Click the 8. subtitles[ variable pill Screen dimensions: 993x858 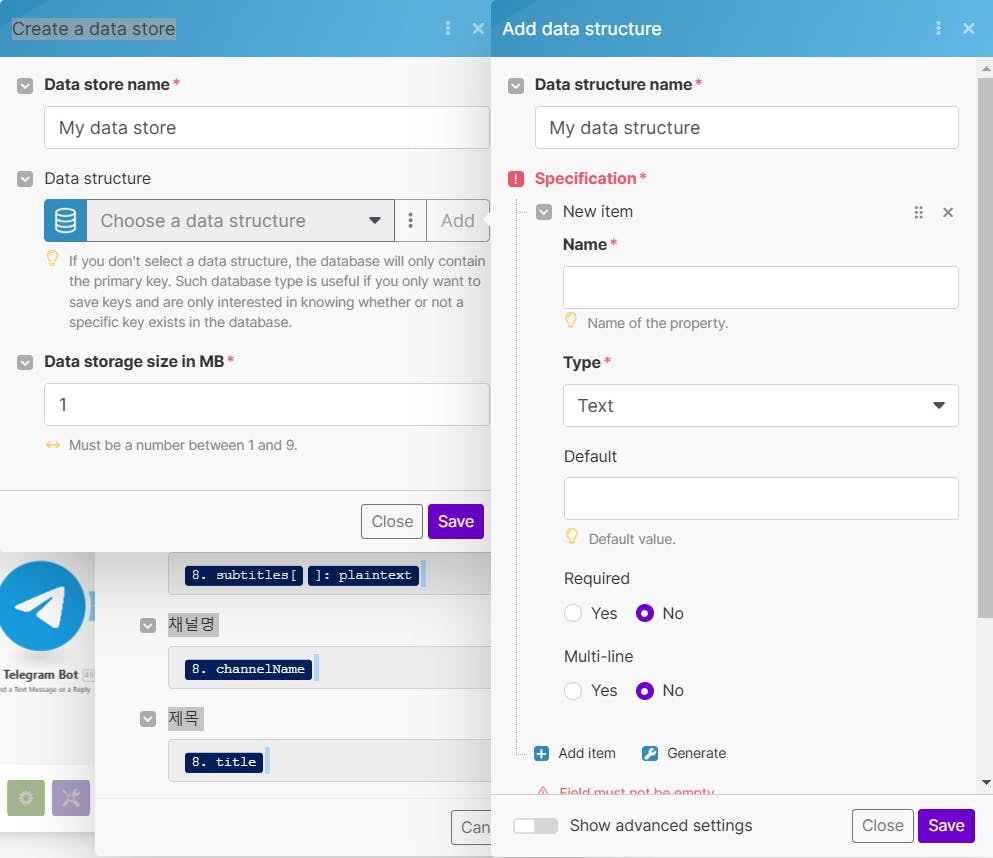244,575
